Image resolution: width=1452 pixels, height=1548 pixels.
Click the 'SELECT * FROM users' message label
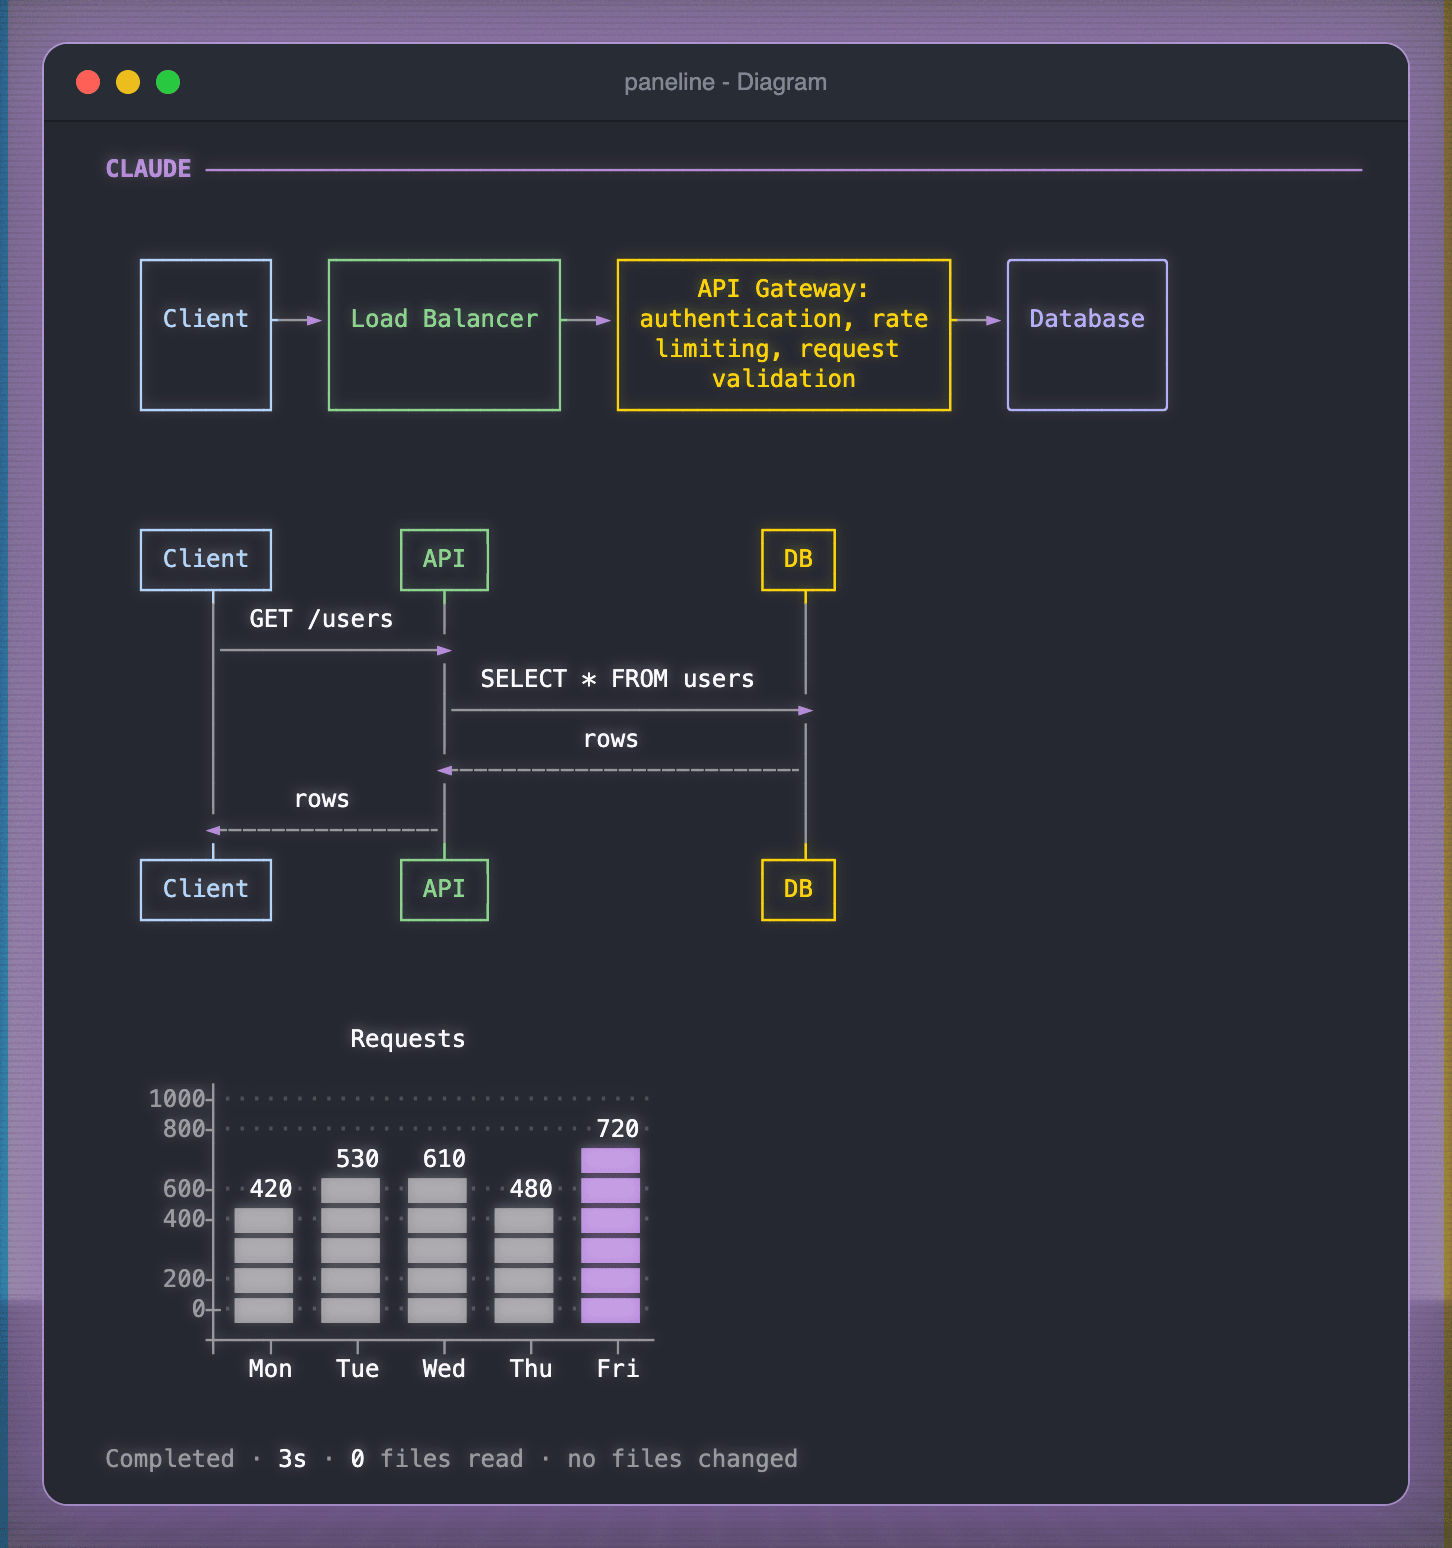pos(617,679)
